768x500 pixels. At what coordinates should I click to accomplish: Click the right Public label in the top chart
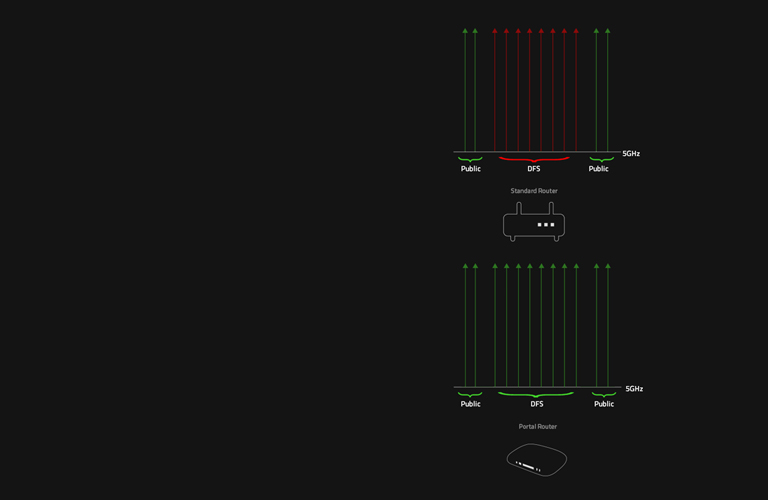(599, 169)
